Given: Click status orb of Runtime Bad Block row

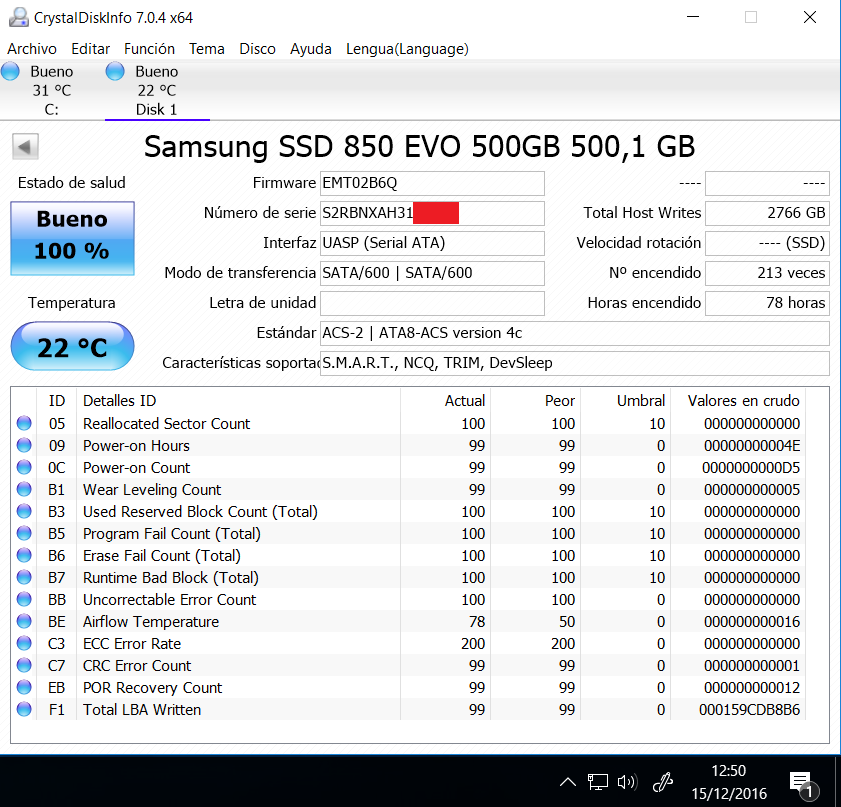Looking at the screenshot, I should click(24, 577).
